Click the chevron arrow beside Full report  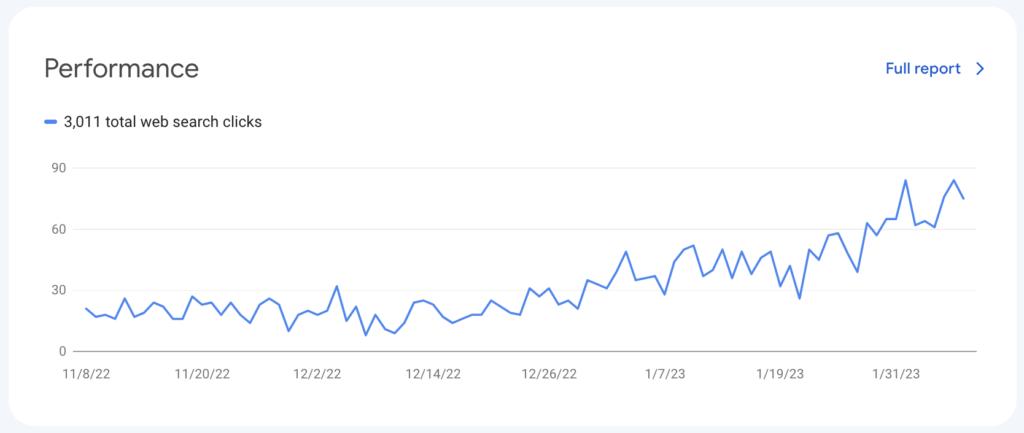click(980, 69)
